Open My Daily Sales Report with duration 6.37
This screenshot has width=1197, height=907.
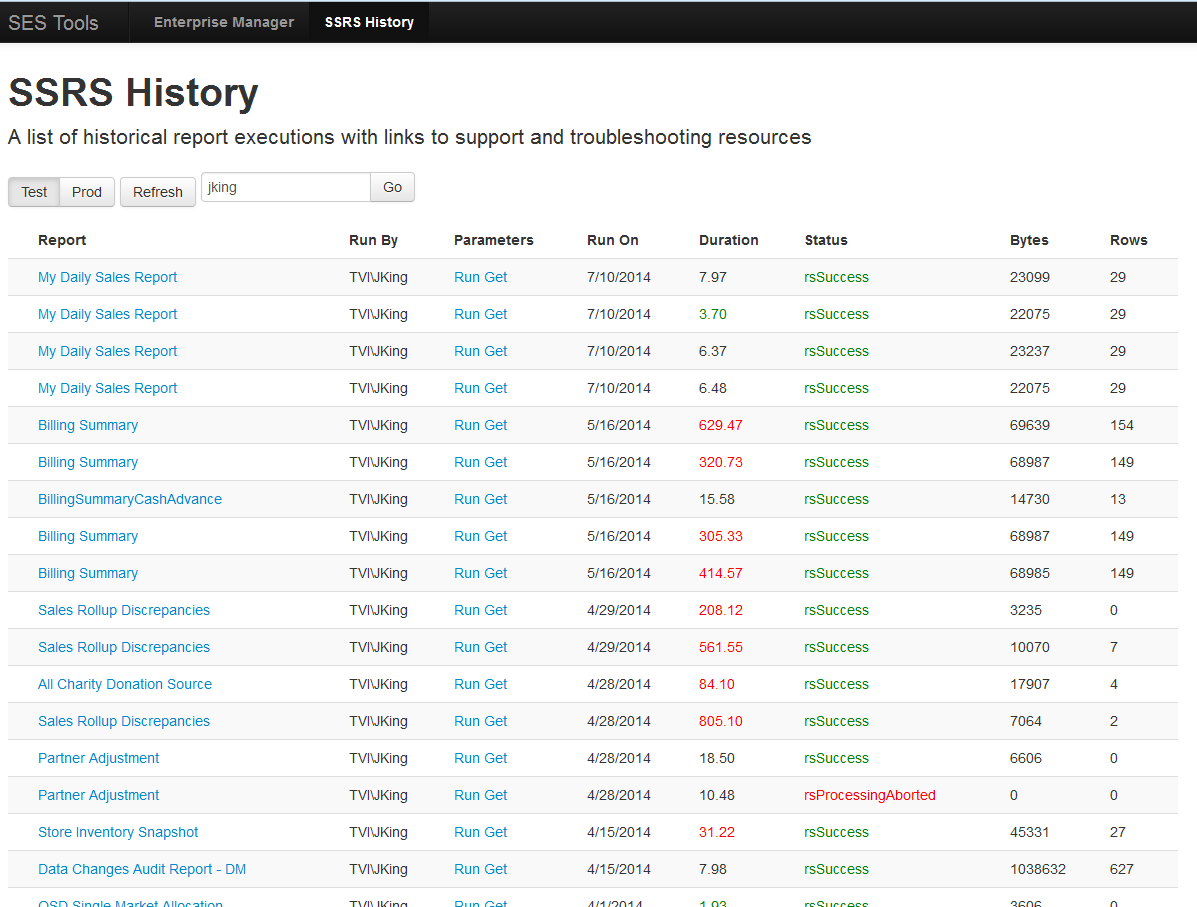tap(108, 351)
